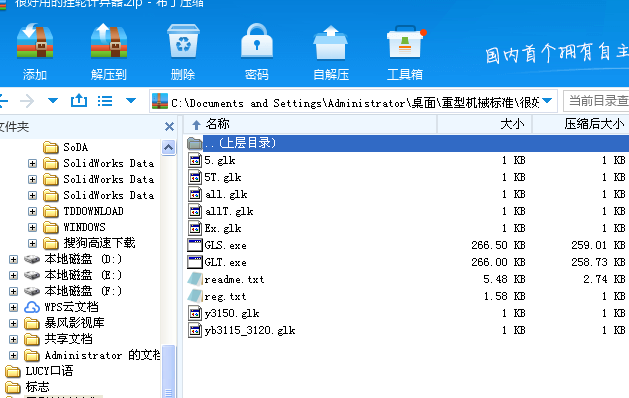This screenshot has height=398, width=629.
Task: Click the 5.48 KB size value
Action: click(x=504, y=279)
